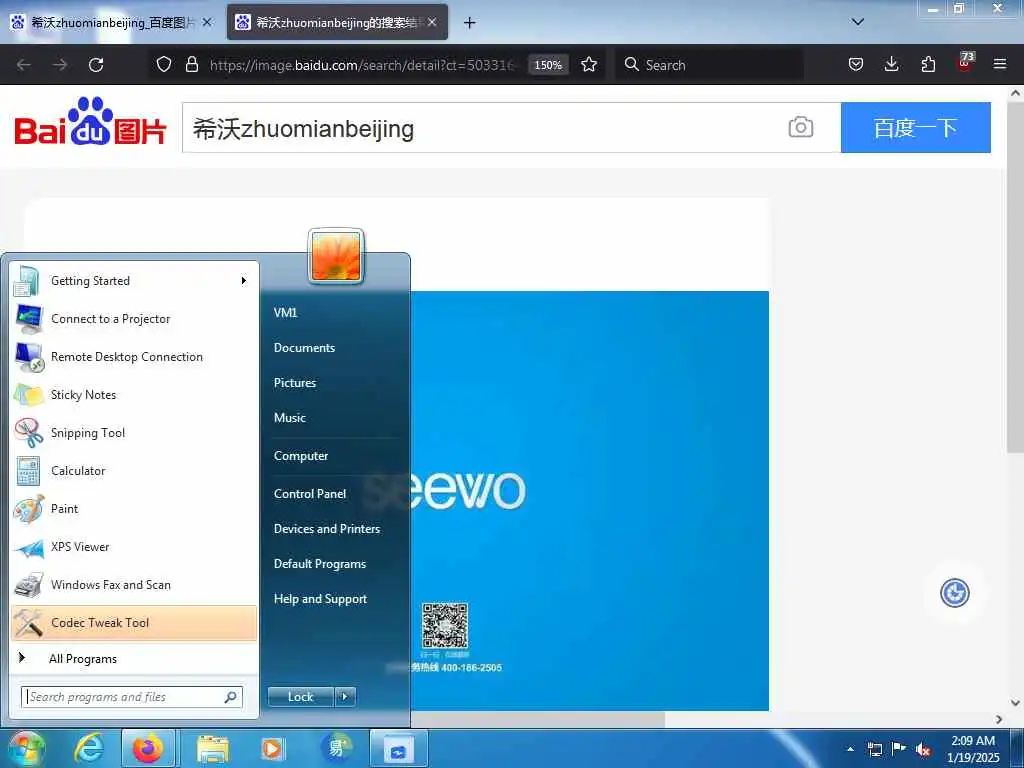List all tabs dropdown chevron

[858, 22]
